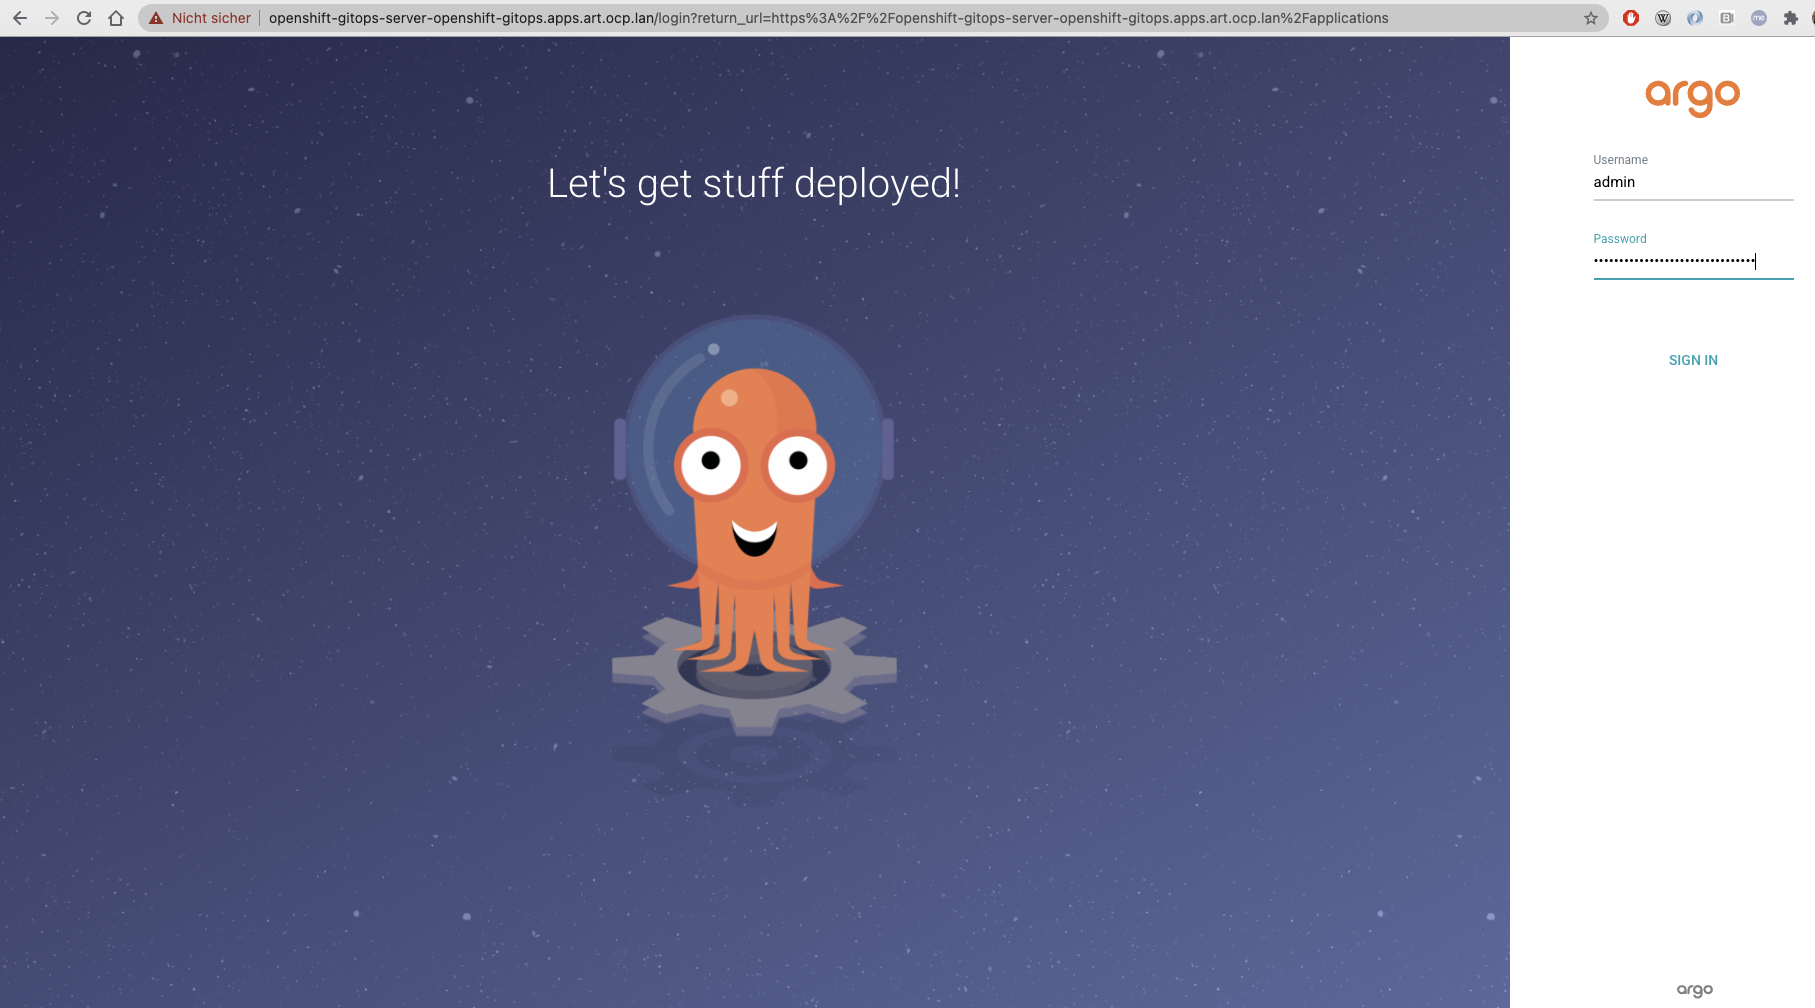
Task: Click the purple "me" extension icon
Action: tap(1759, 18)
